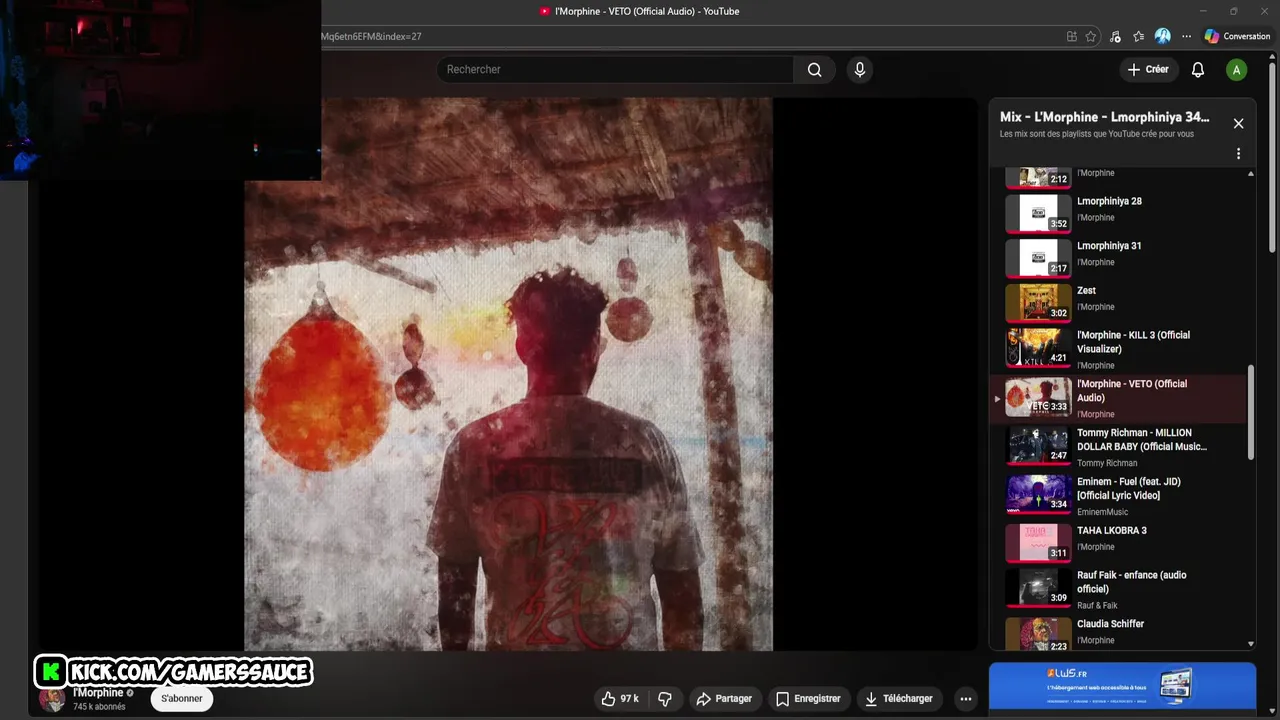
Task: Click 'Eminem - Fuel (feat. JID)' title
Action: (1129, 489)
